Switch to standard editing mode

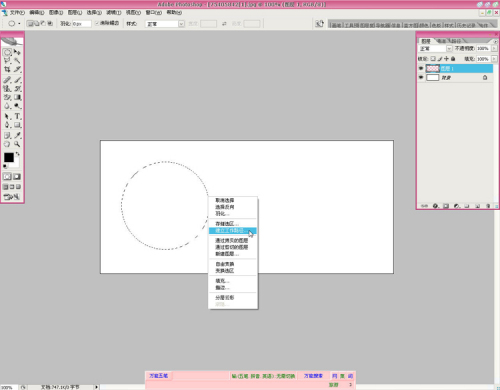(x=7, y=177)
